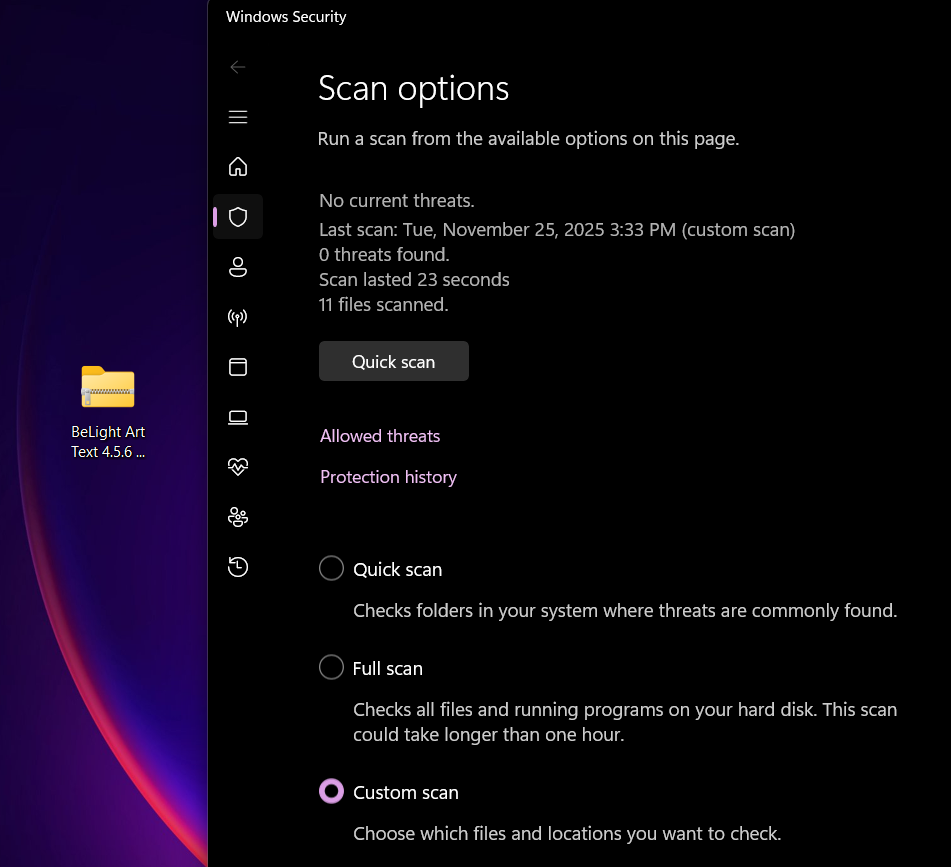Image resolution: width=951 pixels, height=867 pixels.
Task: Select the BeLight Art Text zip folder
Action: coord(108,388)
